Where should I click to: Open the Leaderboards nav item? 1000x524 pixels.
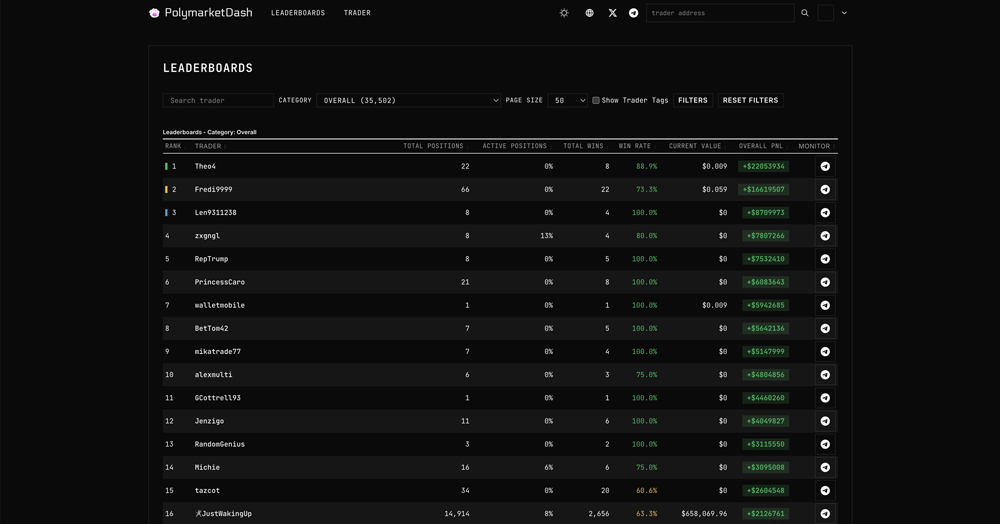coord(298,13)
